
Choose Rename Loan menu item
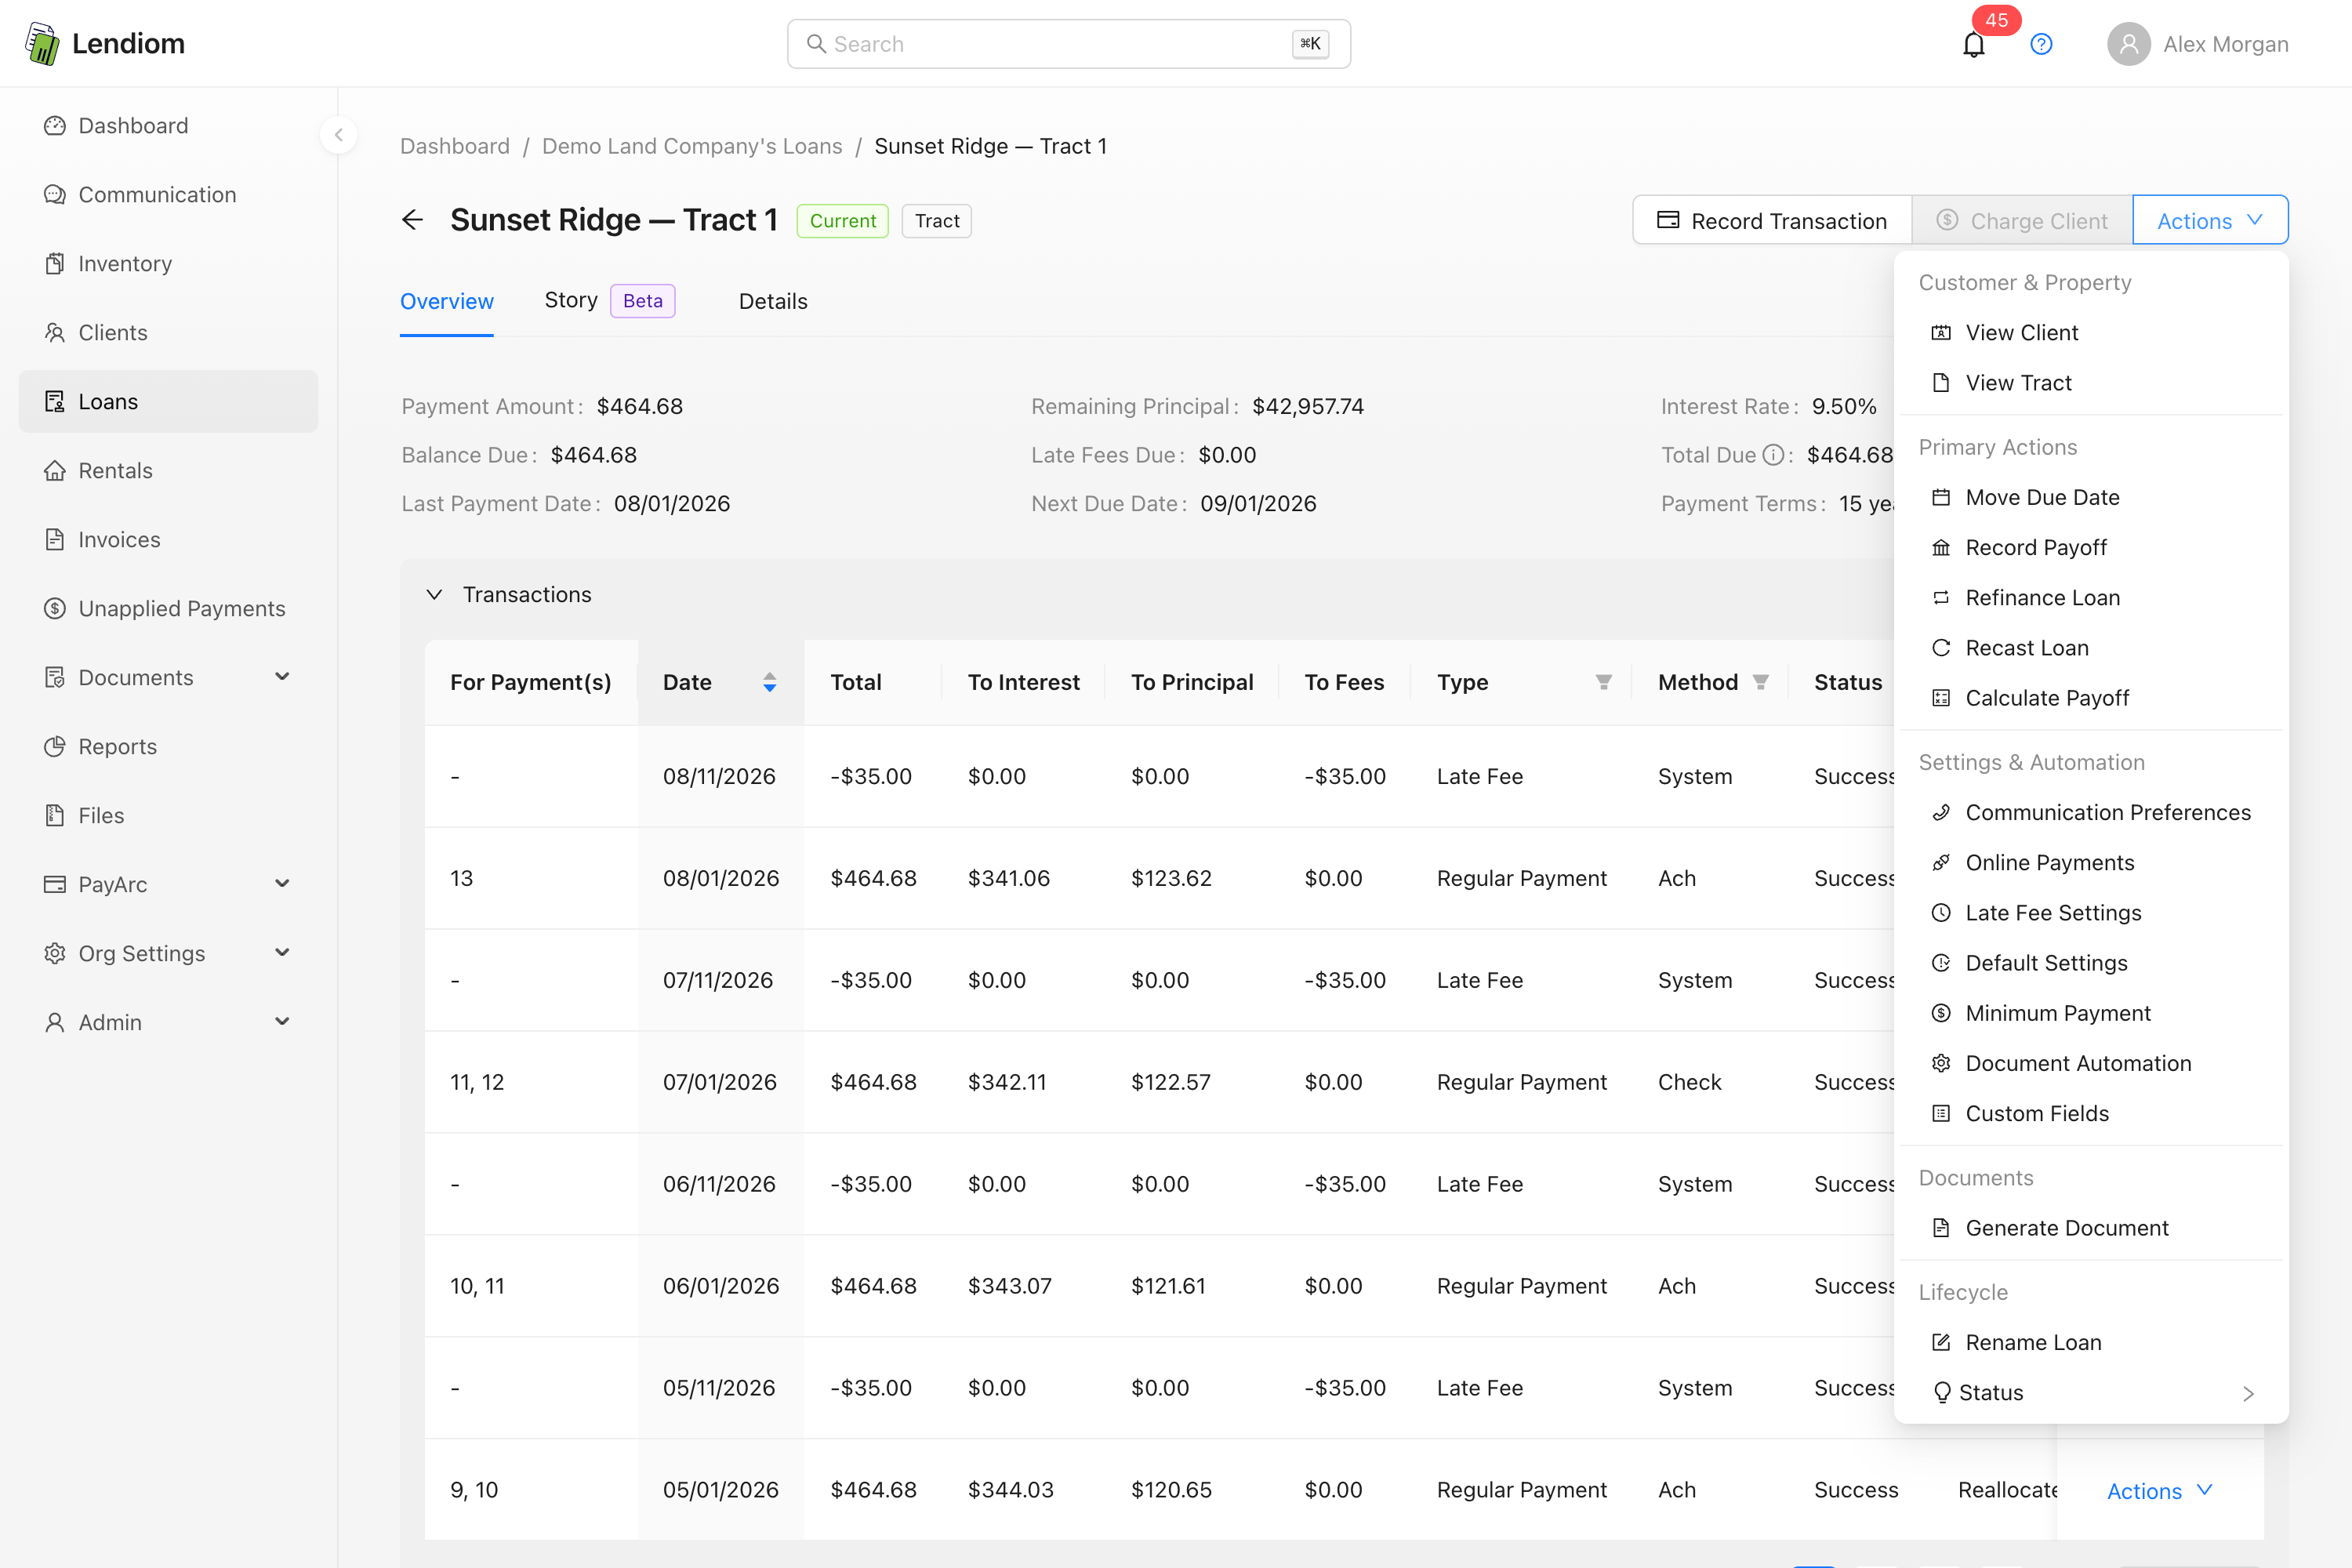(x=2091, y=1343)
